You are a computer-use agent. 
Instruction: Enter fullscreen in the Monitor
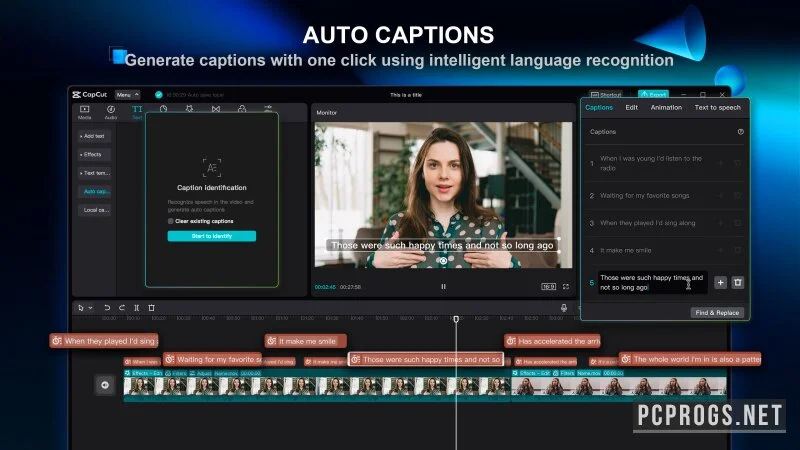coord(566,287)
